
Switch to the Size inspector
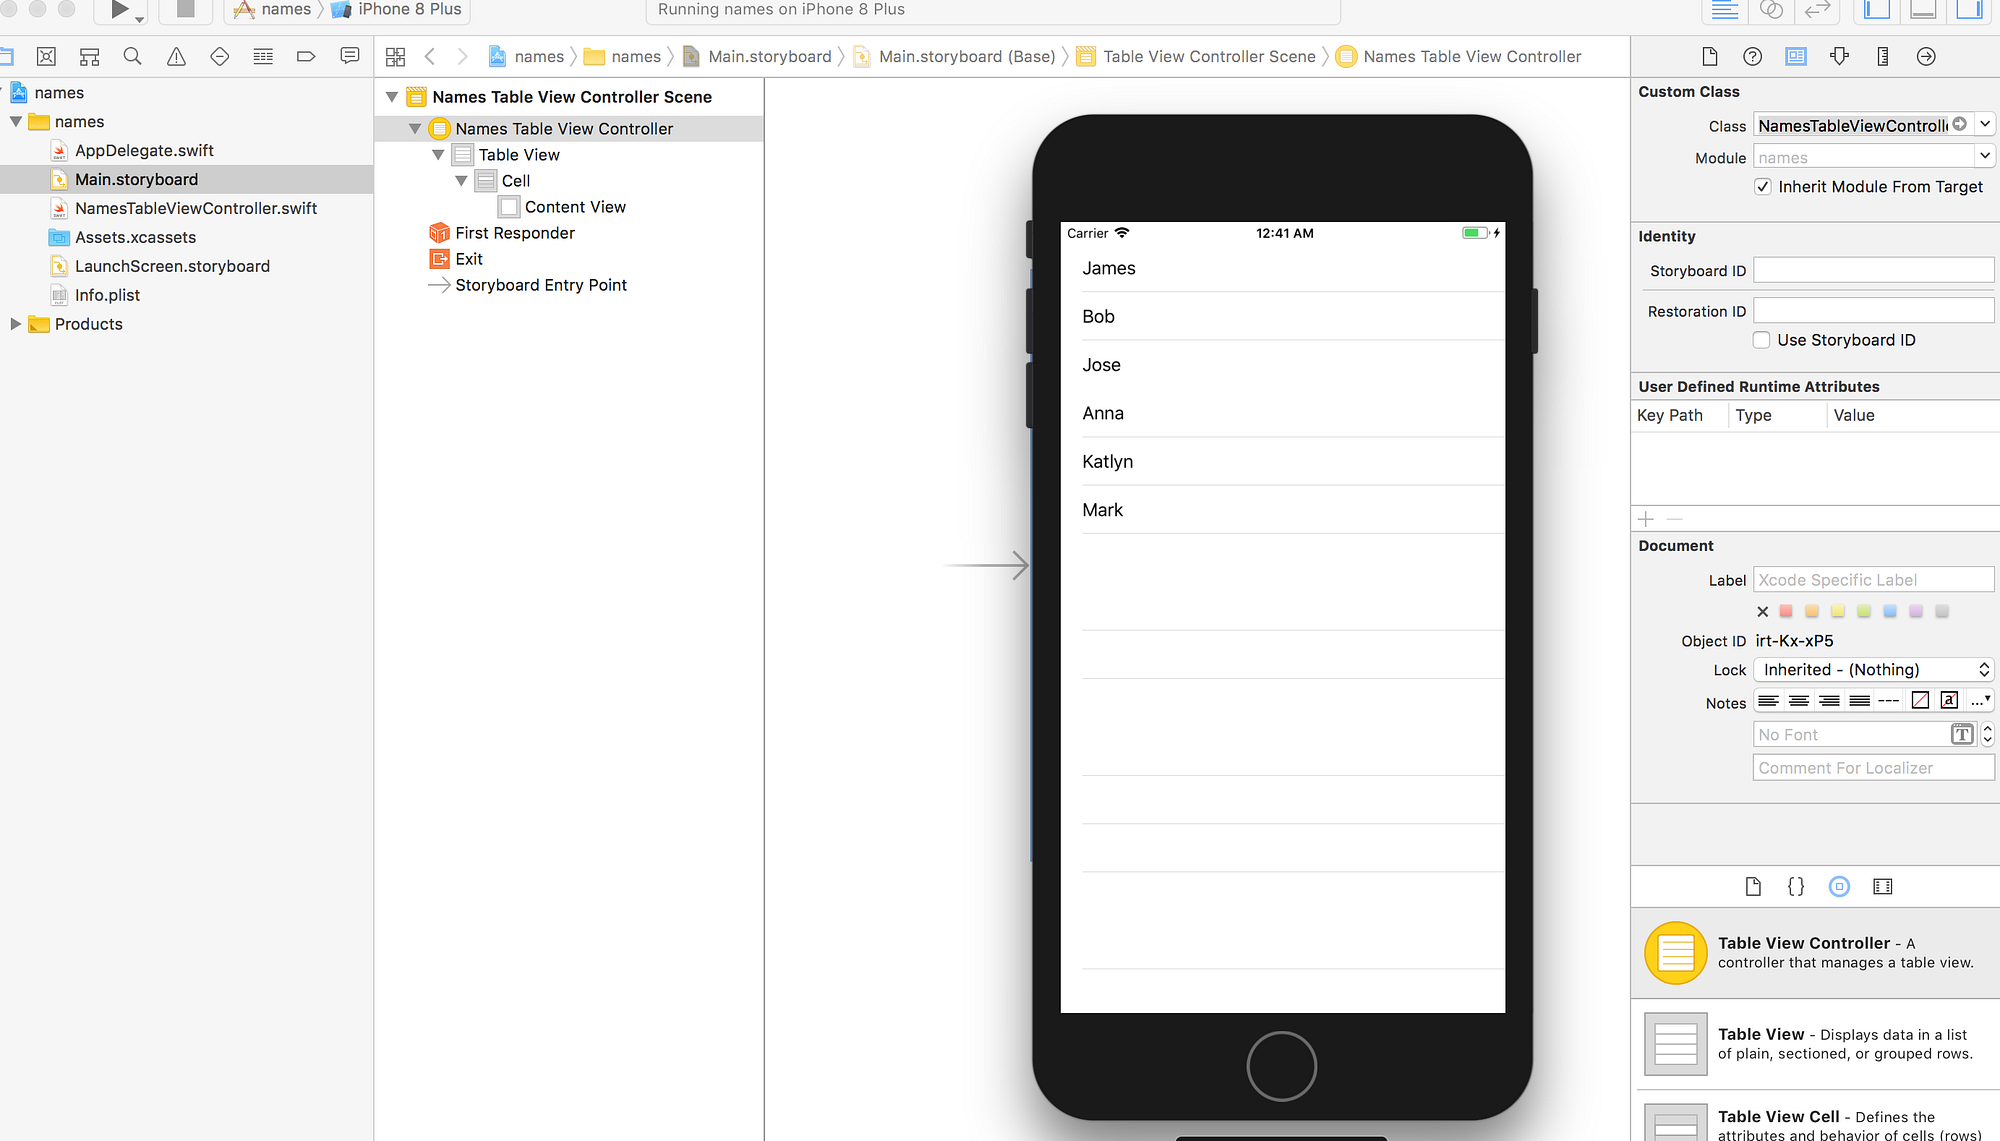coord(1883,56)
